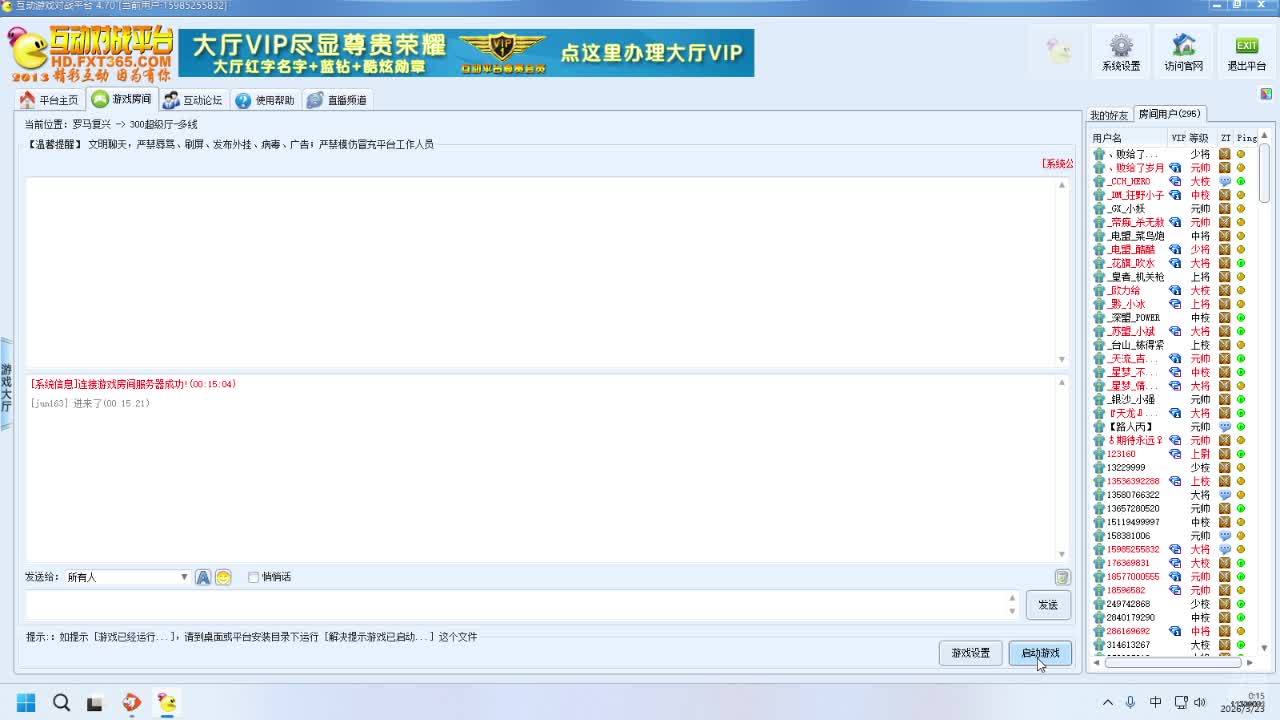The height and width of the screenshot is (720, 1280).
Task: Open Windows taskbar search
Action: 61,703
